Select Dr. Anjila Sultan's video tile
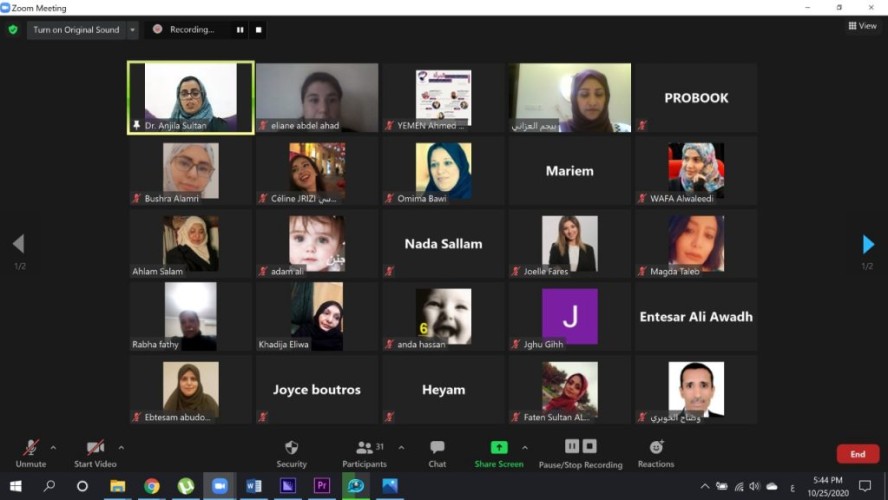 [190, 97]
